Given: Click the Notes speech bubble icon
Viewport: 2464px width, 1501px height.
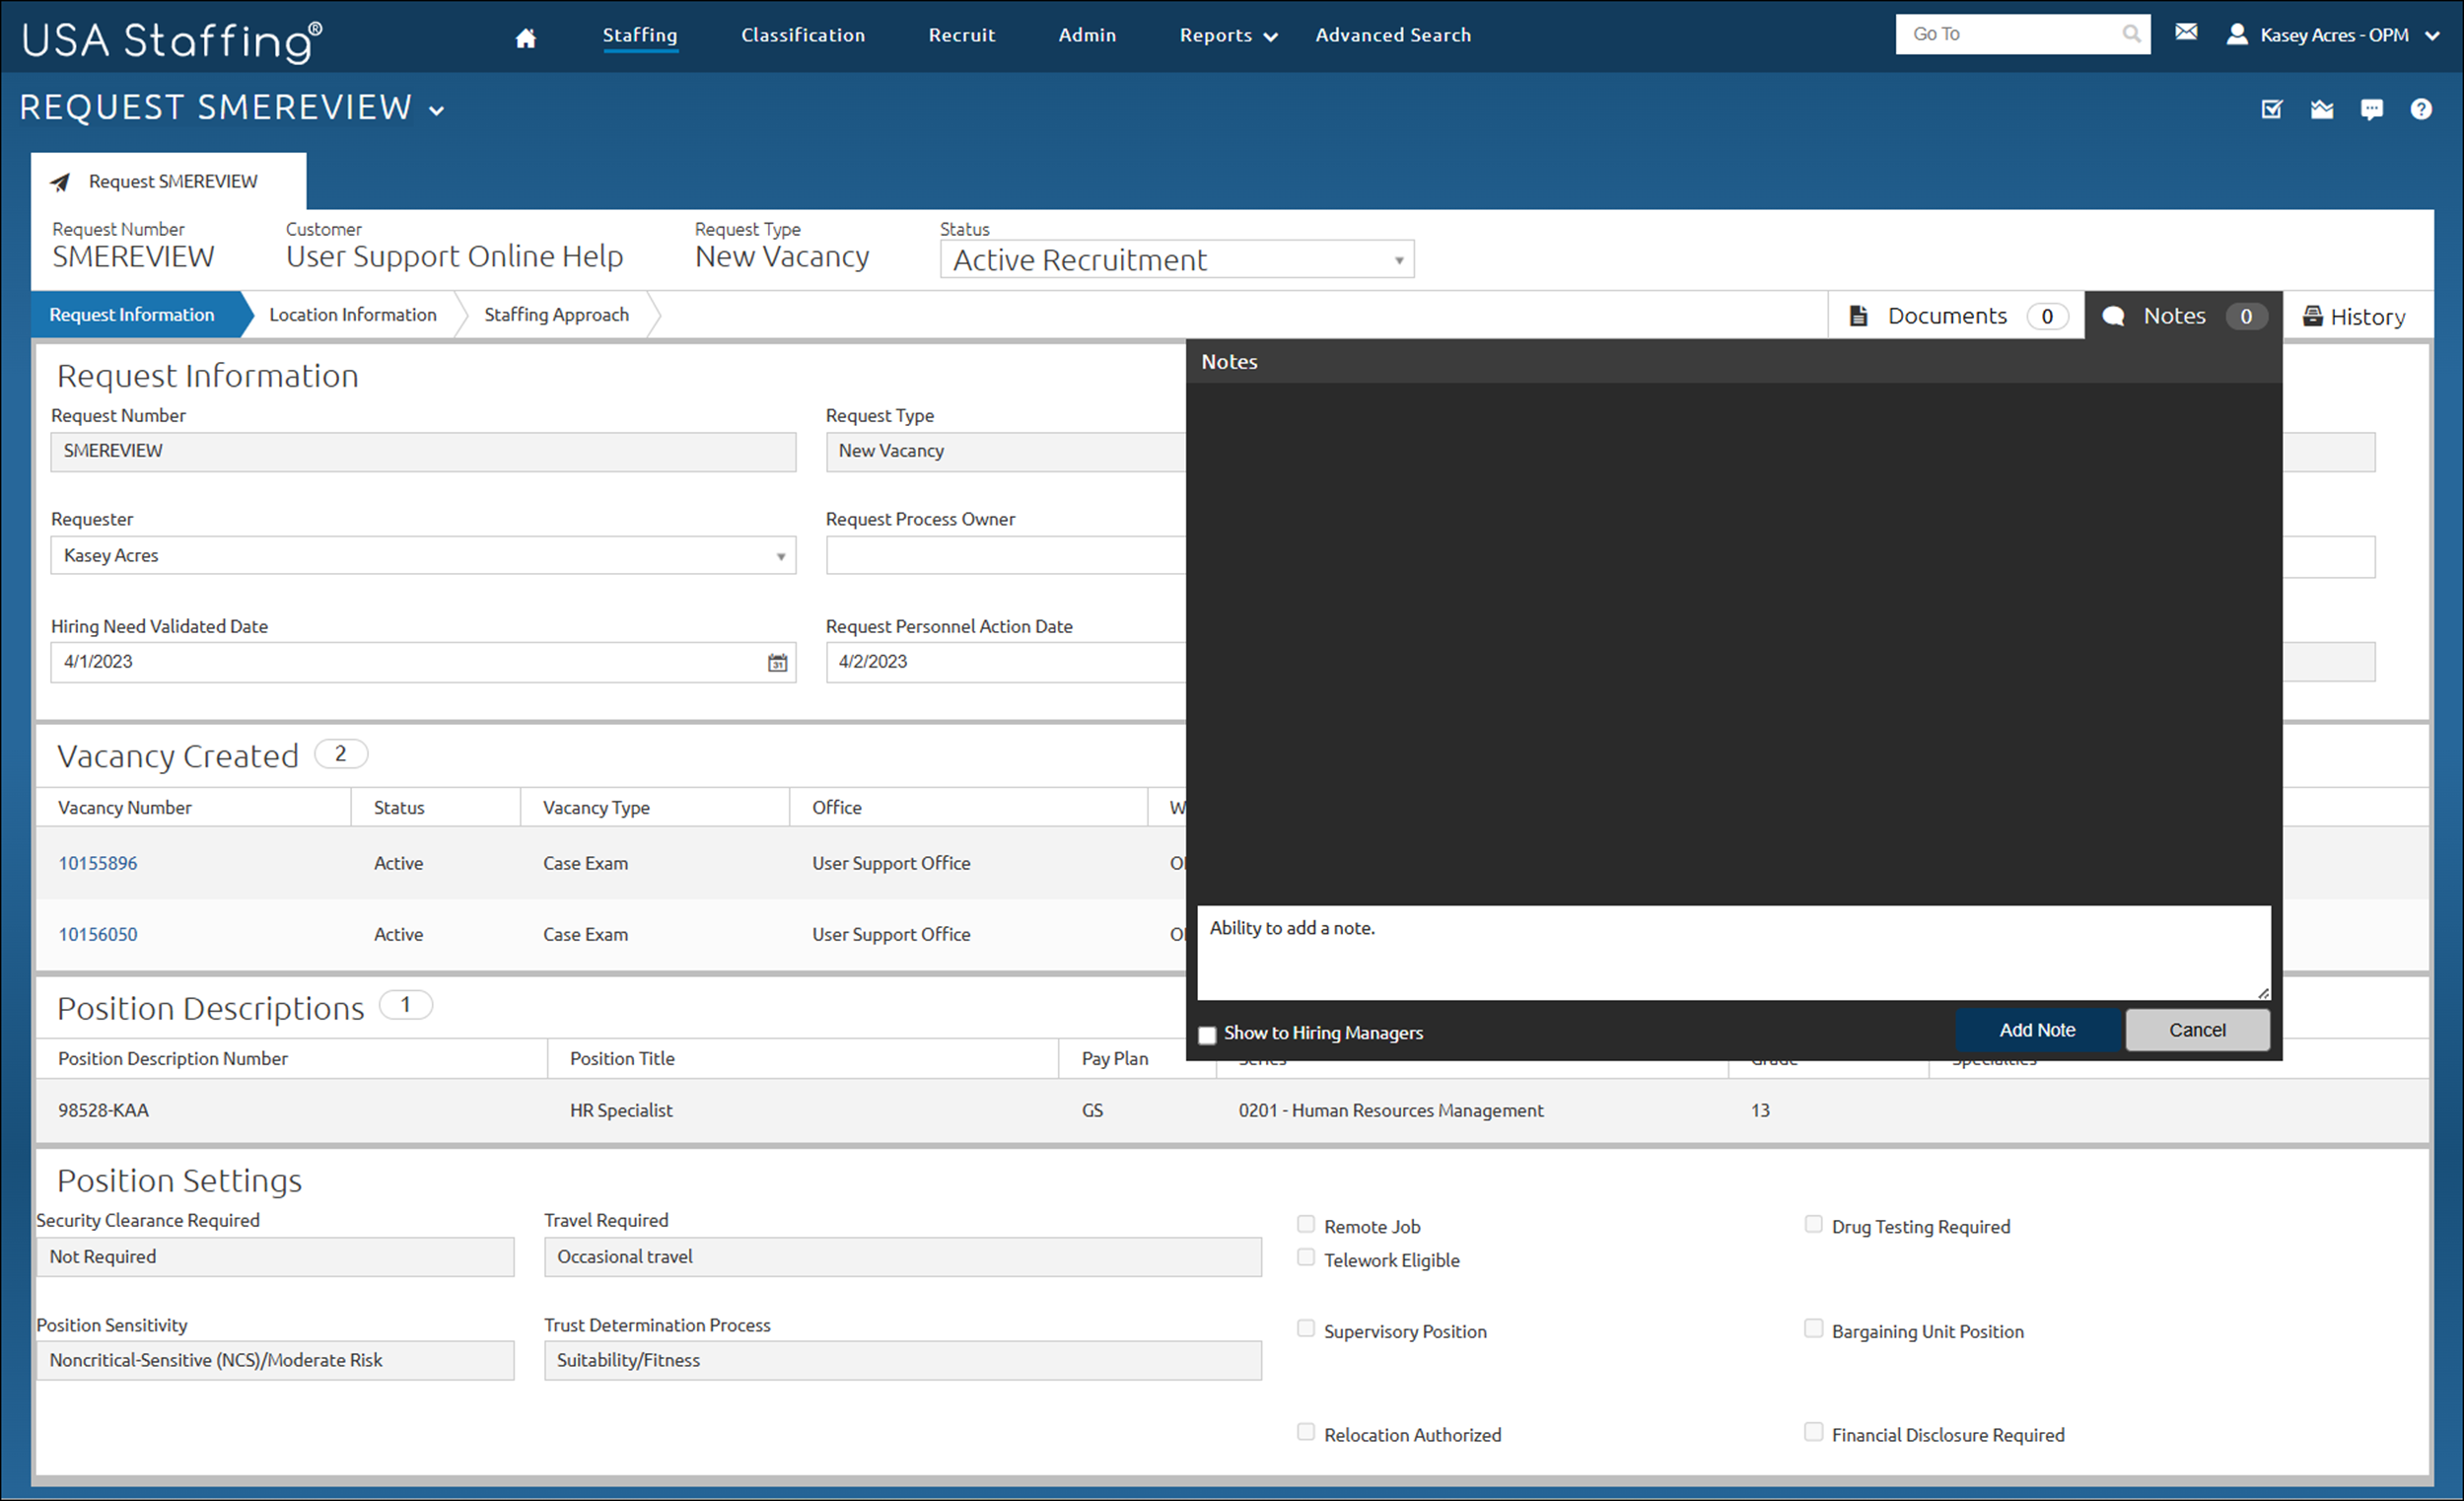Looking at the screenshot, I should point(2114,316).
